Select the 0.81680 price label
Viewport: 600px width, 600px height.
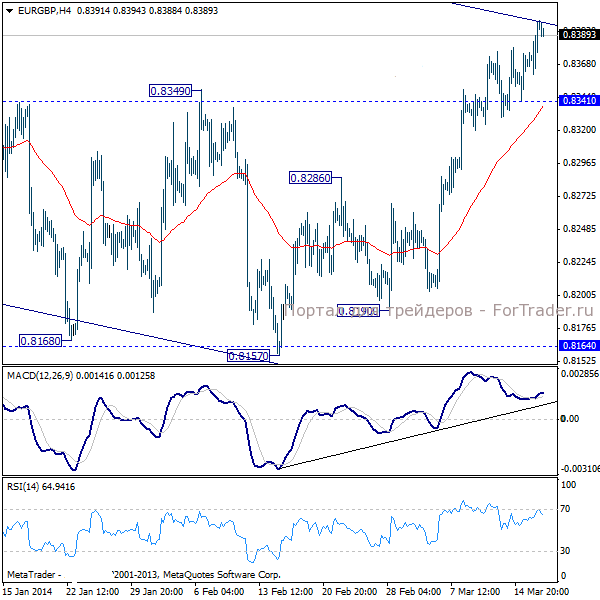[41, 340]
